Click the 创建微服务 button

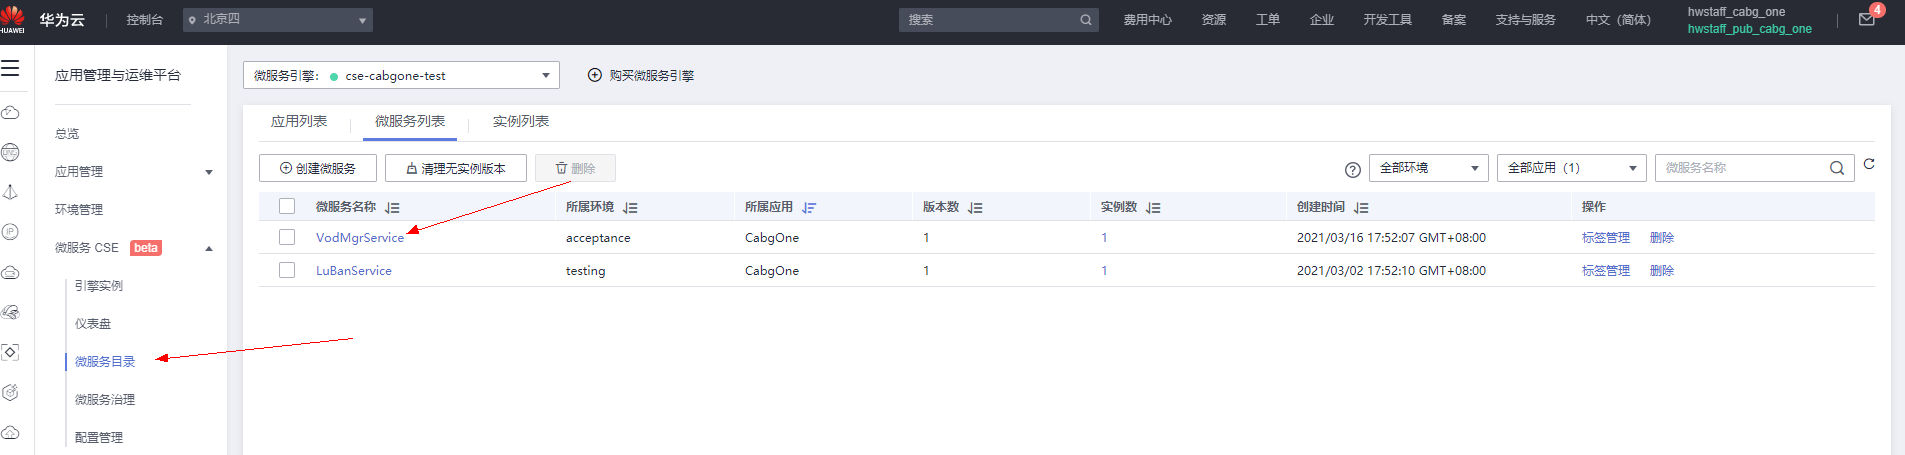(318, 168)
